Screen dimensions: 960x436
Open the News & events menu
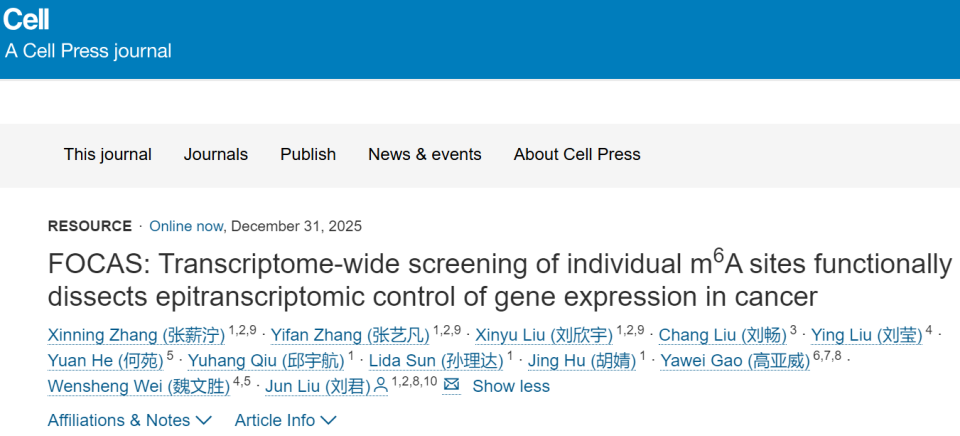425,154
